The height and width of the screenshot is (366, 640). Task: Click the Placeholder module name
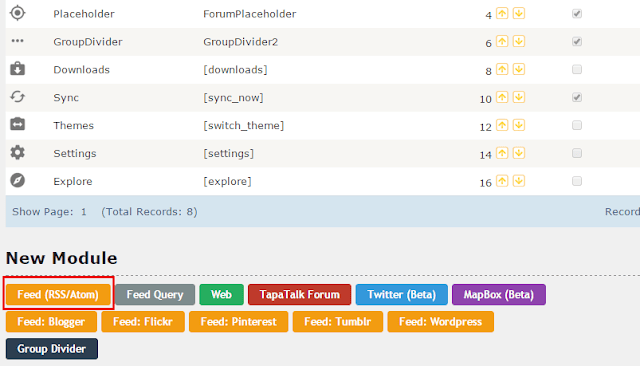84,14
